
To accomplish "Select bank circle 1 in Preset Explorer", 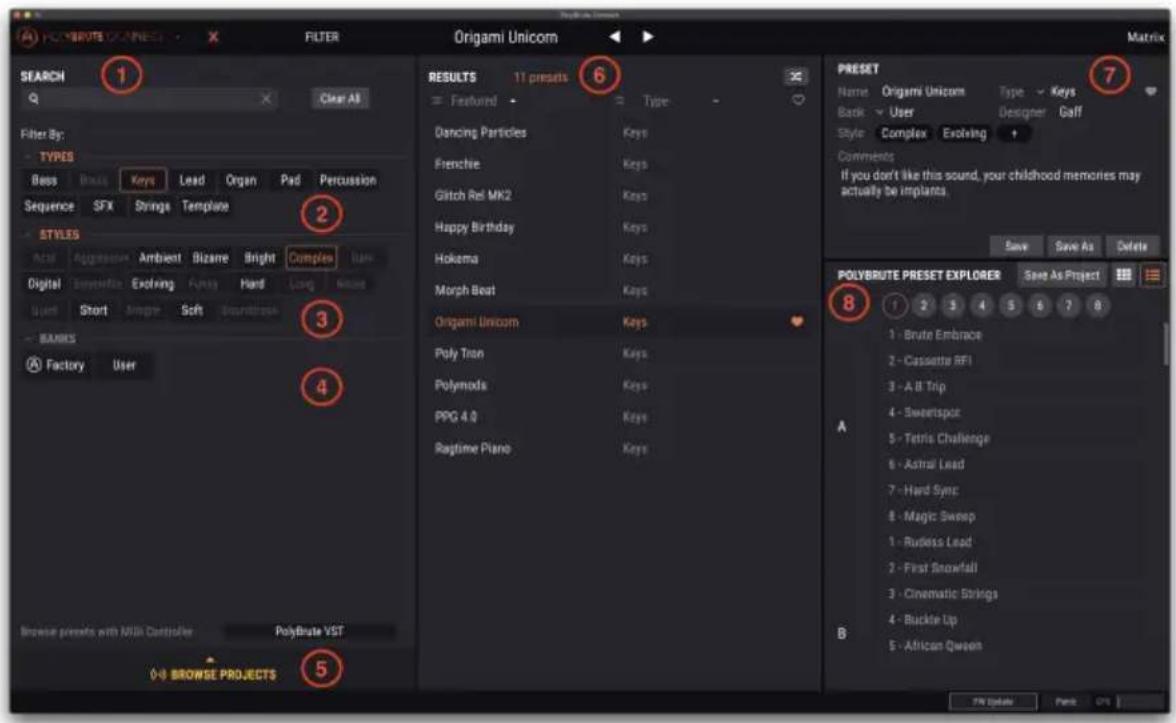I will [x=894, y=305].
